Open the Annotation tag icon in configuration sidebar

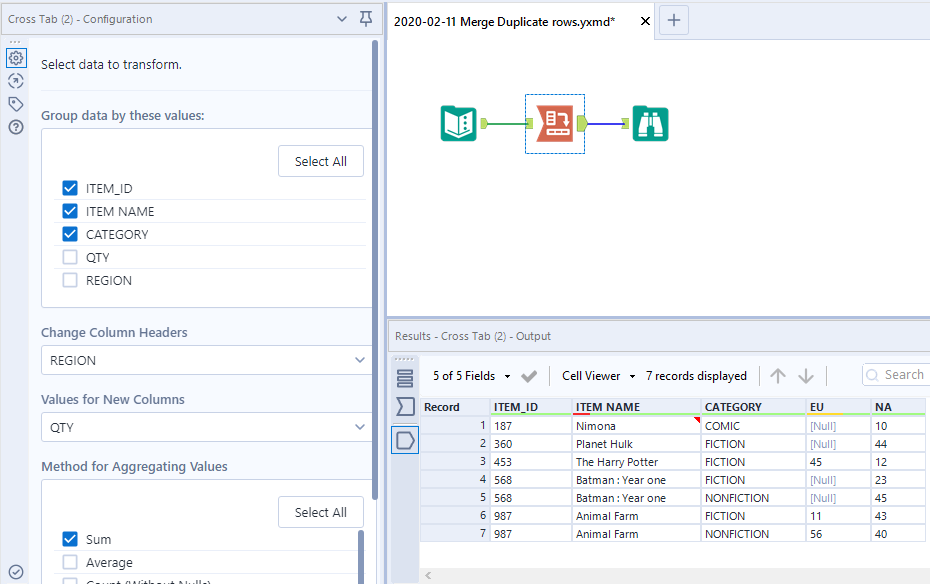coord(16,104)
